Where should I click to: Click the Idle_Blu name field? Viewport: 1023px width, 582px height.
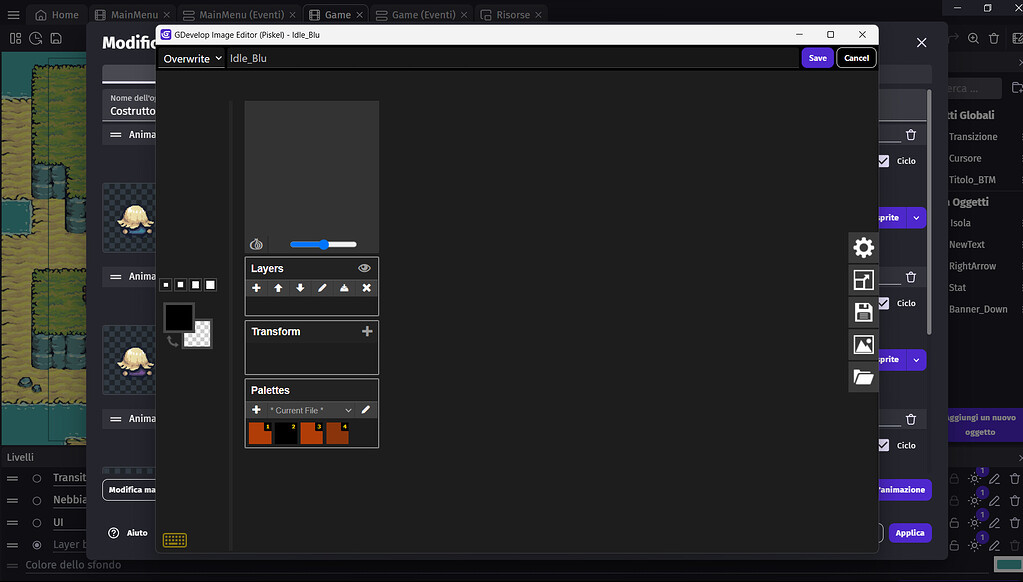point(512,58)
